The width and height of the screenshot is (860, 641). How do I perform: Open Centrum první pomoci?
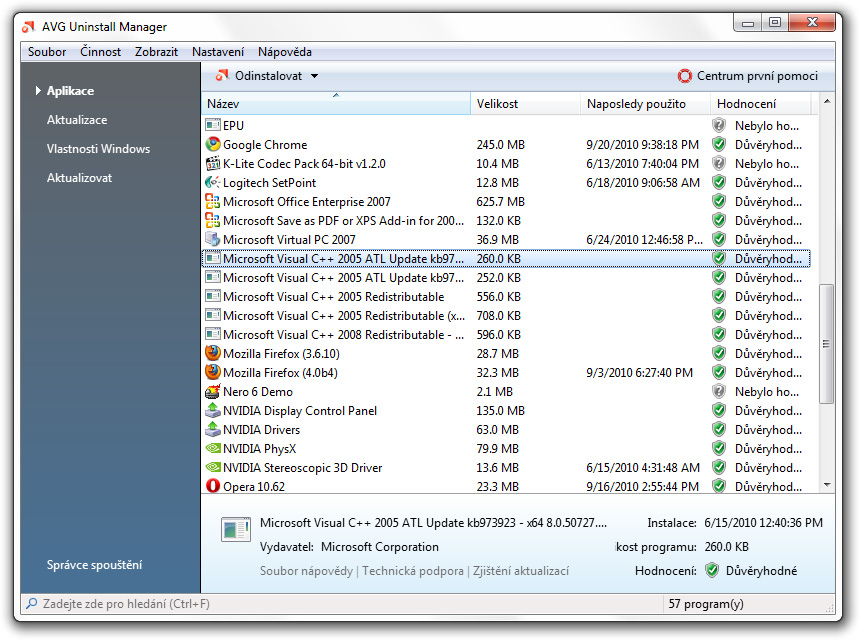click(x=748, y=76)
